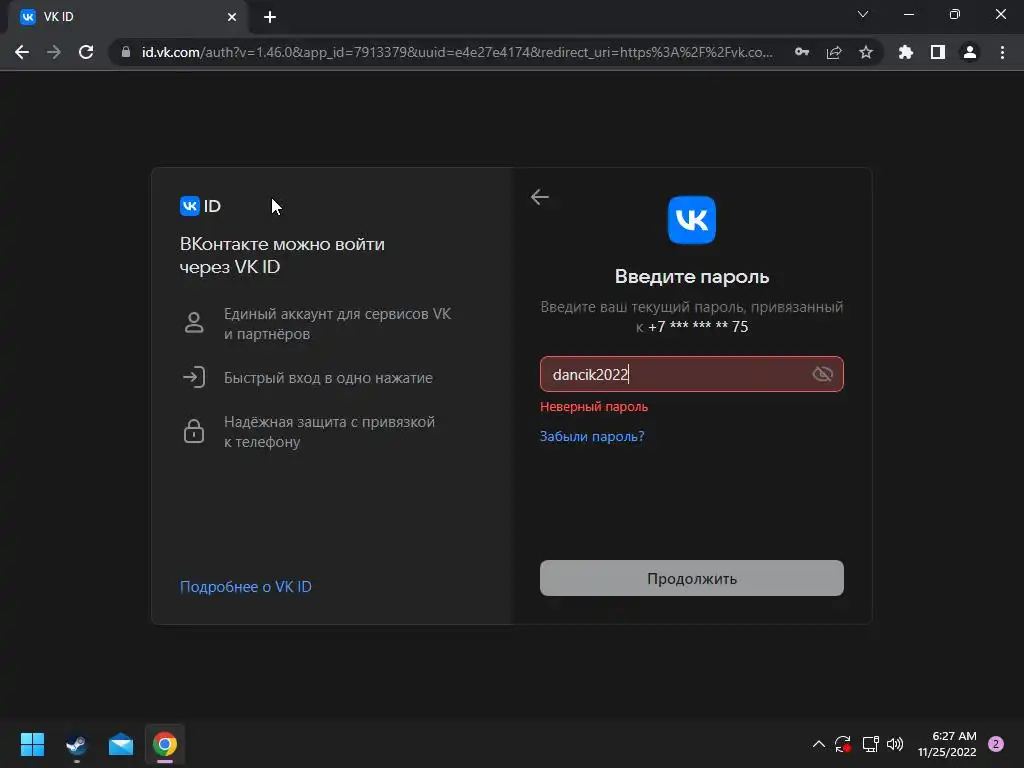1024x768 pixels.
Task: Open Mail from the taskbar
Action: pos(121,744)
